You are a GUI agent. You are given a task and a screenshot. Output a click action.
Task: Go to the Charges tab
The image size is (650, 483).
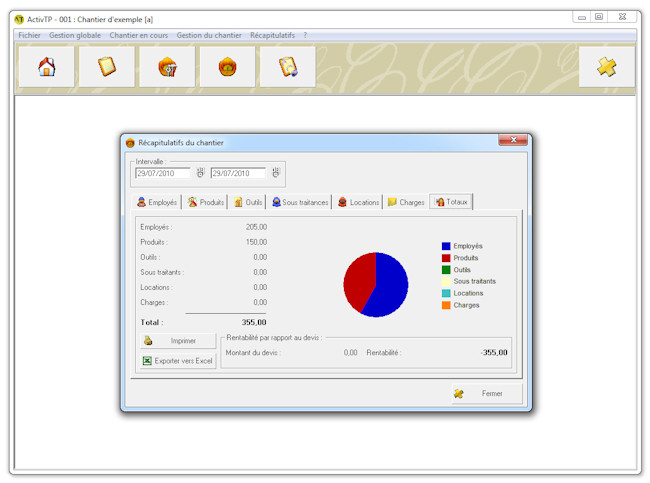coord(406,202)
